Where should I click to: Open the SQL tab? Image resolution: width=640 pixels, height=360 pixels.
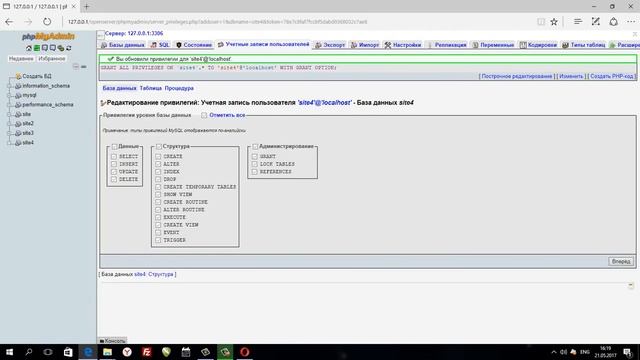(x=160, y=45)
